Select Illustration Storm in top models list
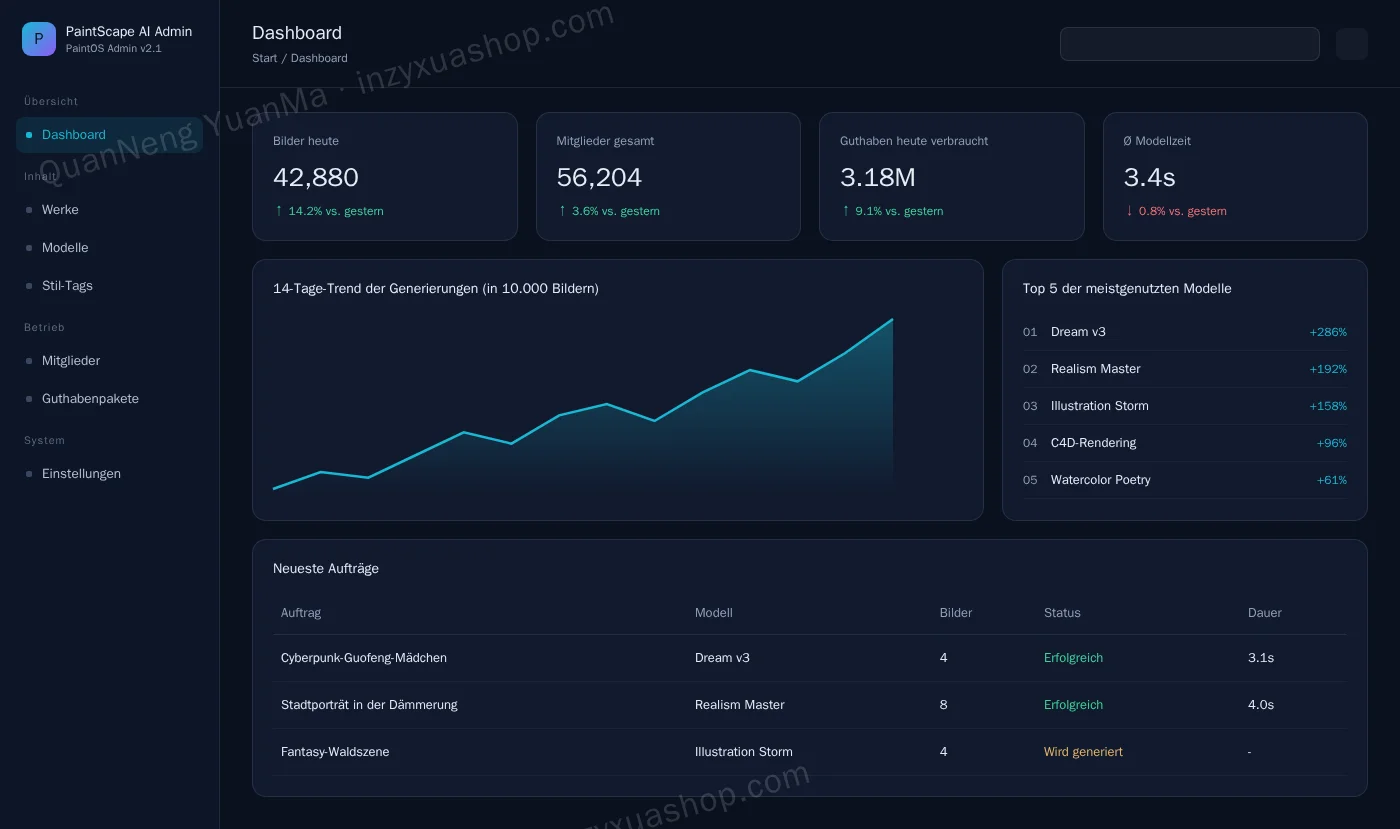This screenshot has height=829, width=1400. 1185,406
